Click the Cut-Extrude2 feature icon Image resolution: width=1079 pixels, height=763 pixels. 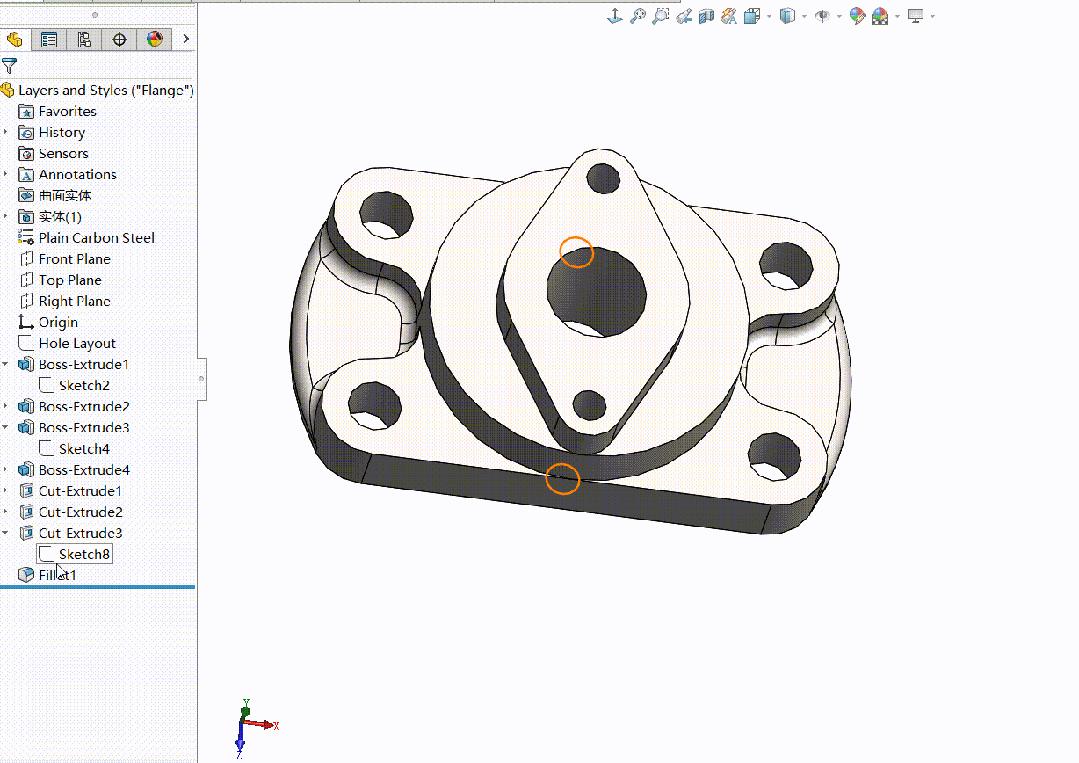[x=26, y=513]
